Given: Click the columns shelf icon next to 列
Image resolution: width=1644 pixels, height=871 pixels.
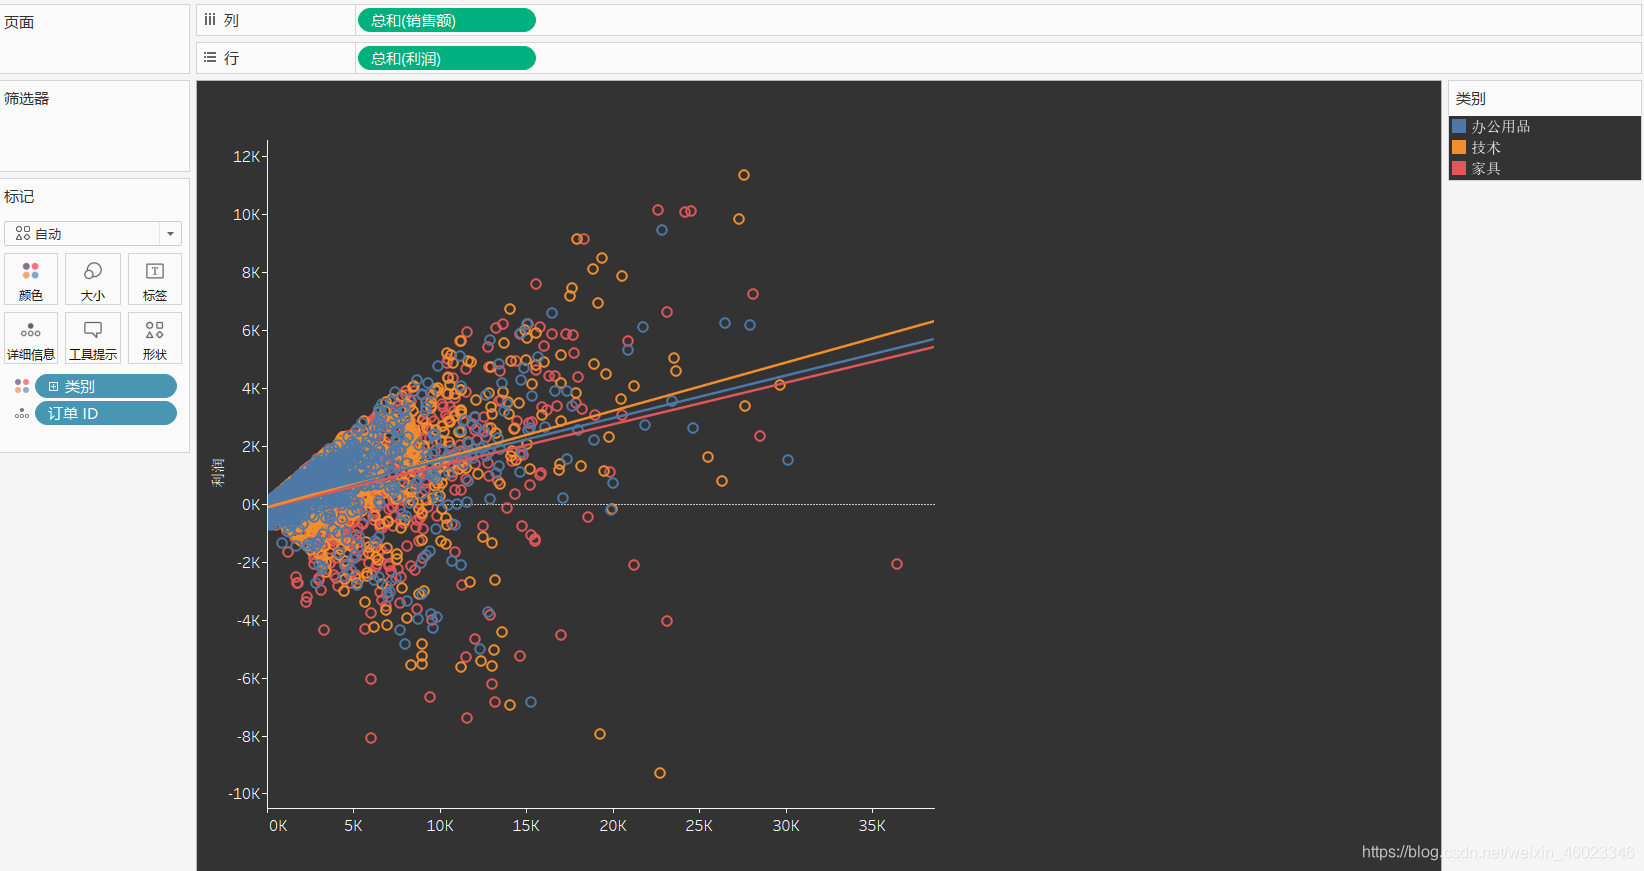Looking at the screenshot, I should [x=210, y=19].
